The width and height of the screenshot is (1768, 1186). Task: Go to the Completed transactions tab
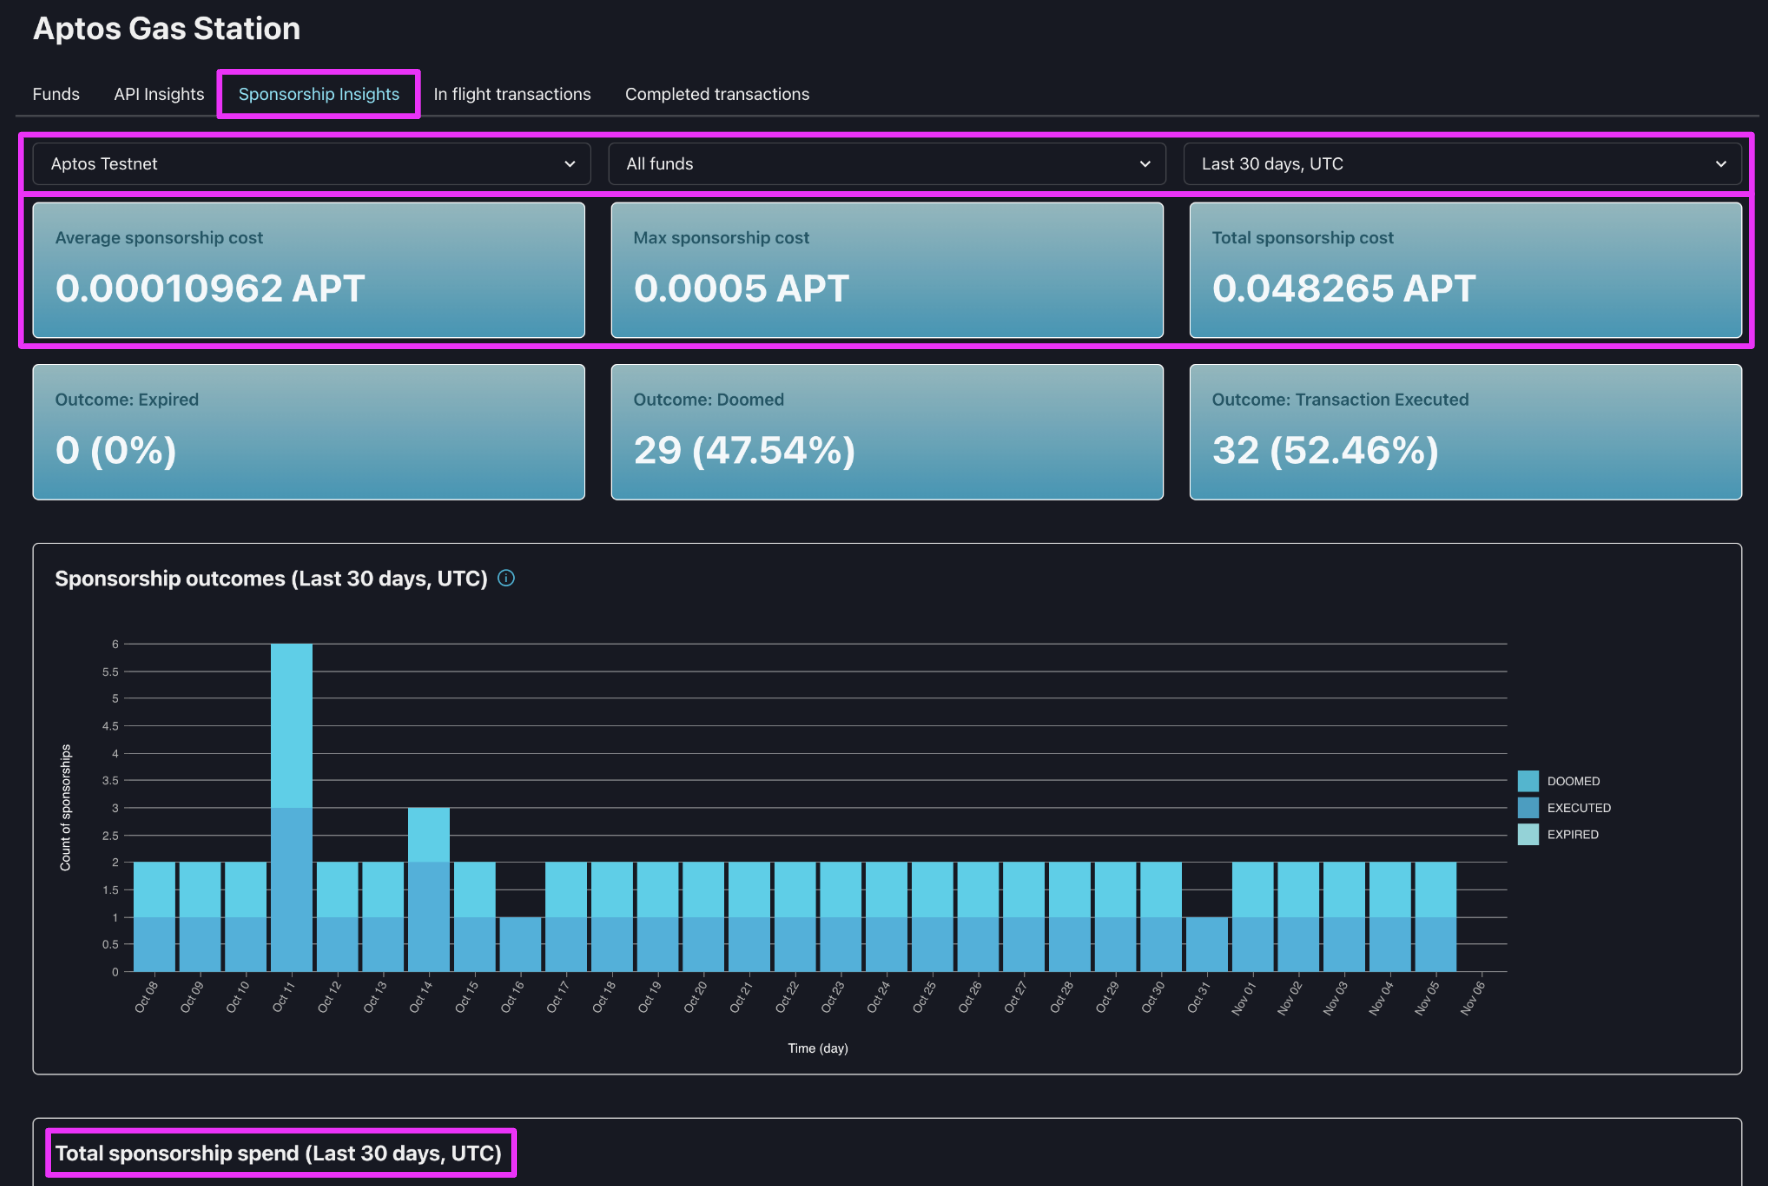(717, 94)
